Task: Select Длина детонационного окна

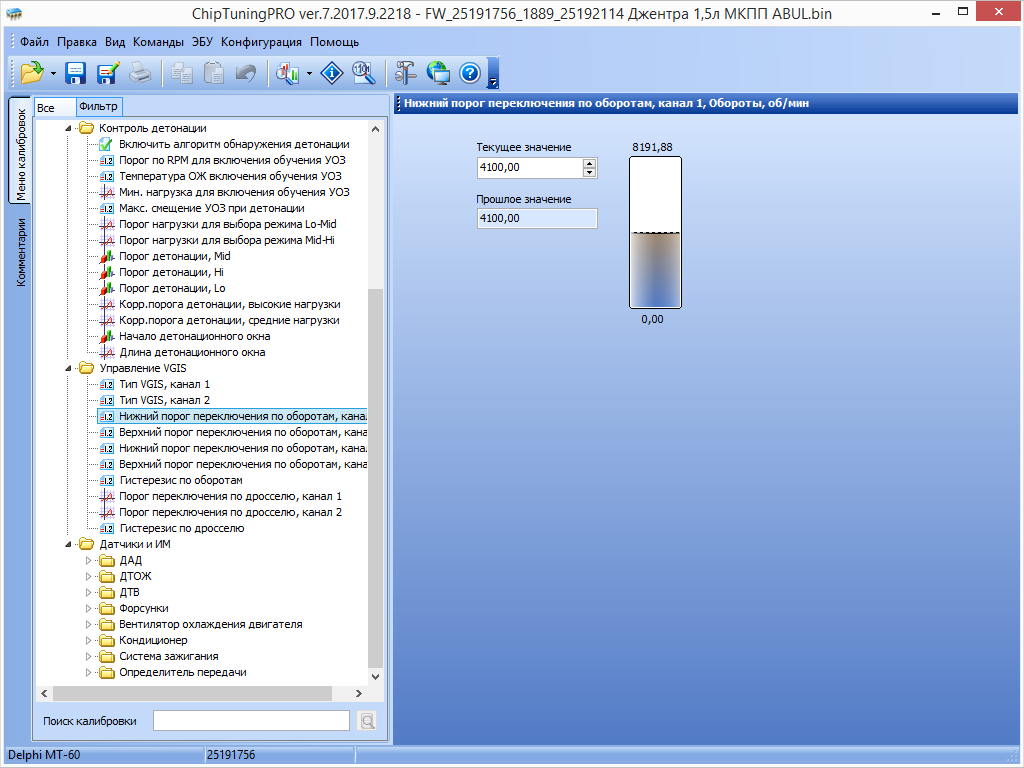Action: 192,352
